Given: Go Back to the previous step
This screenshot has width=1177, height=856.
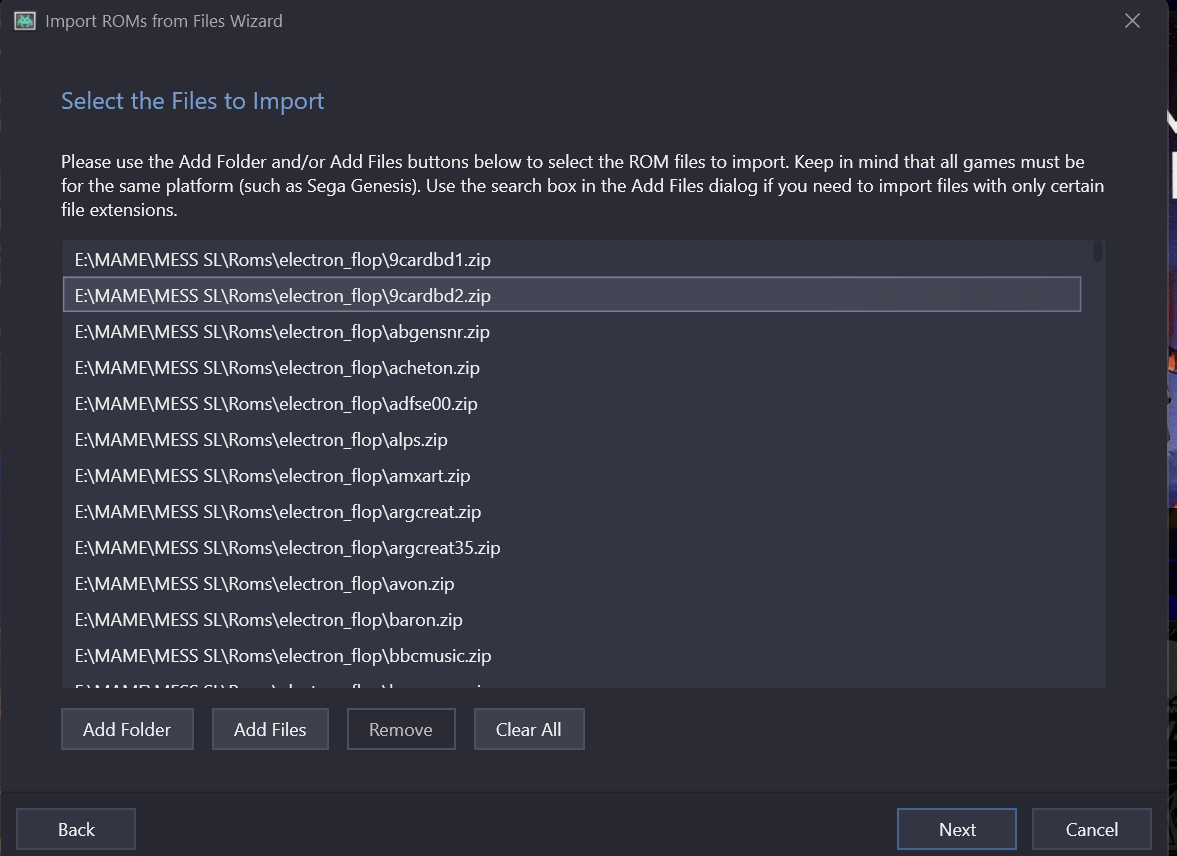Looking at the screenshot, I should 76,829.
